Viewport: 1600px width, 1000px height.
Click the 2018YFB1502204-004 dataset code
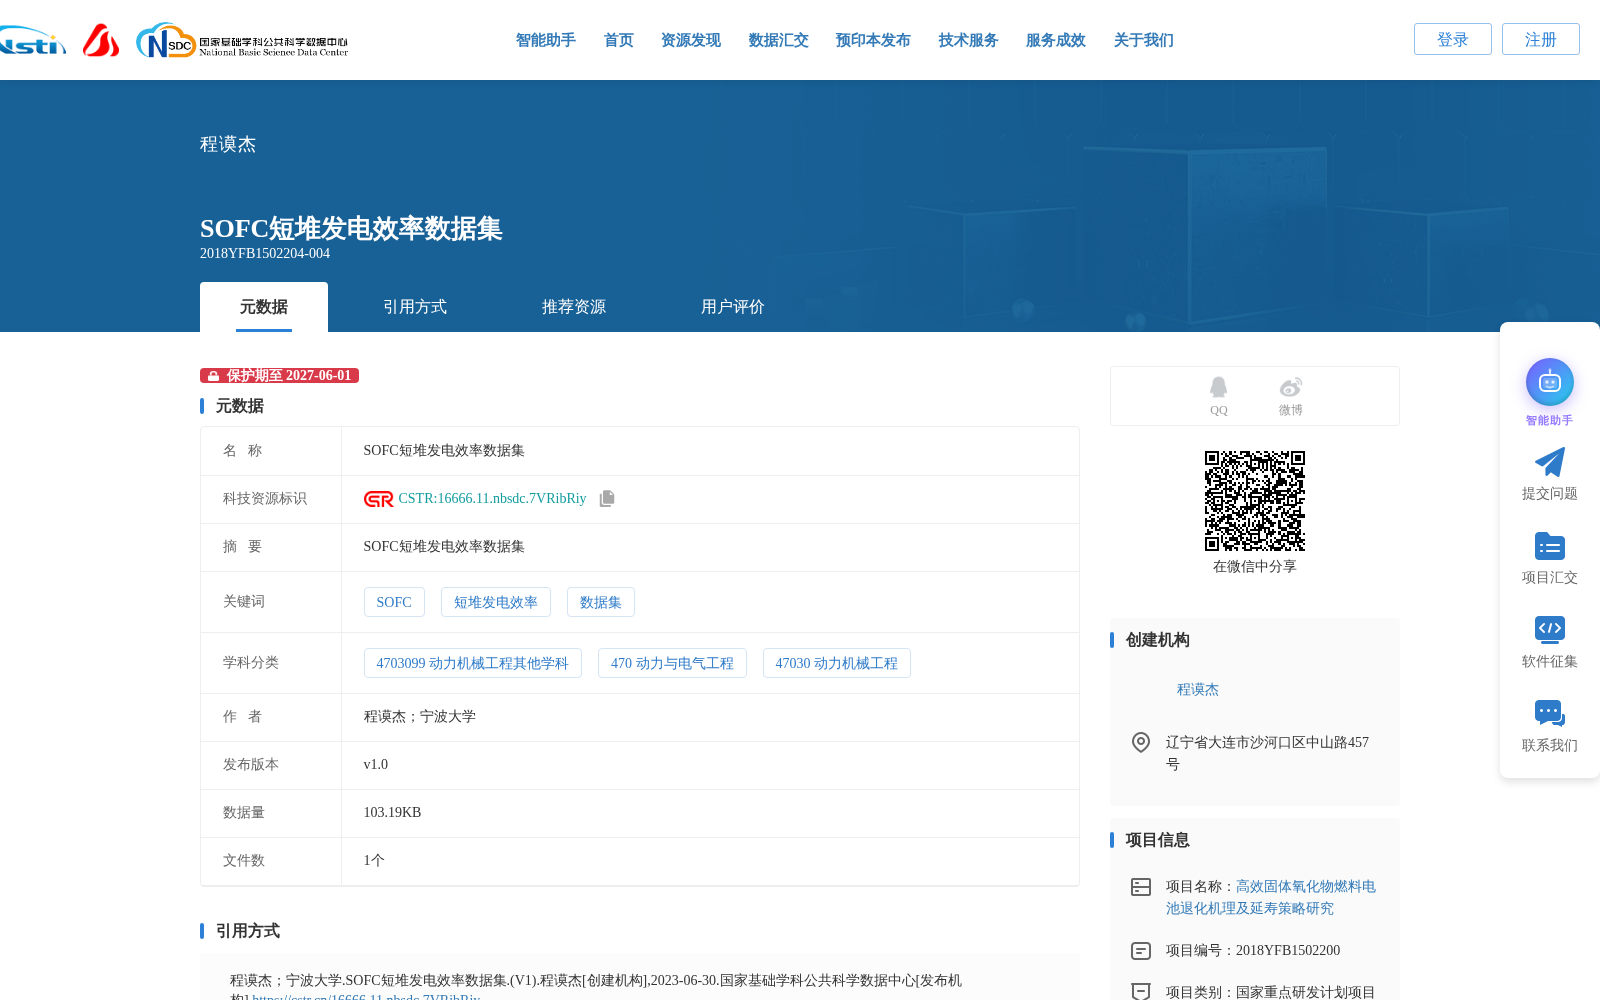[x=265, y=254]
